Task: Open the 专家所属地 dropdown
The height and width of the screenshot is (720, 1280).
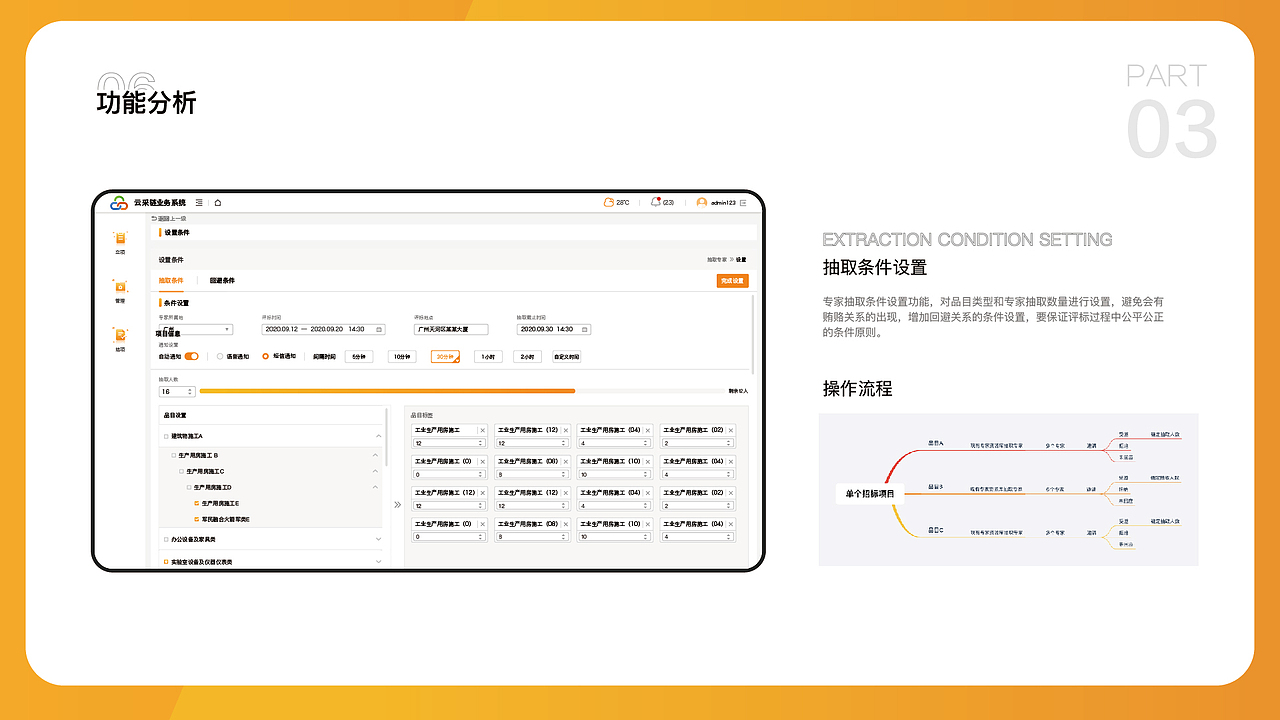Action: coord(195,329)
